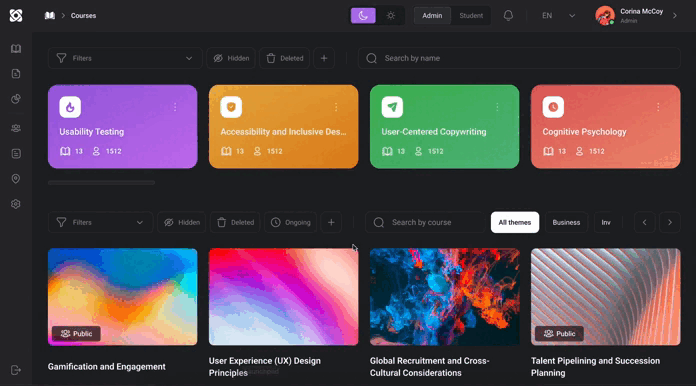The height and width of the screenshot is (386, 696).
Task: Click the logout icon at sidebar bottom
Action: coord(16,370)
